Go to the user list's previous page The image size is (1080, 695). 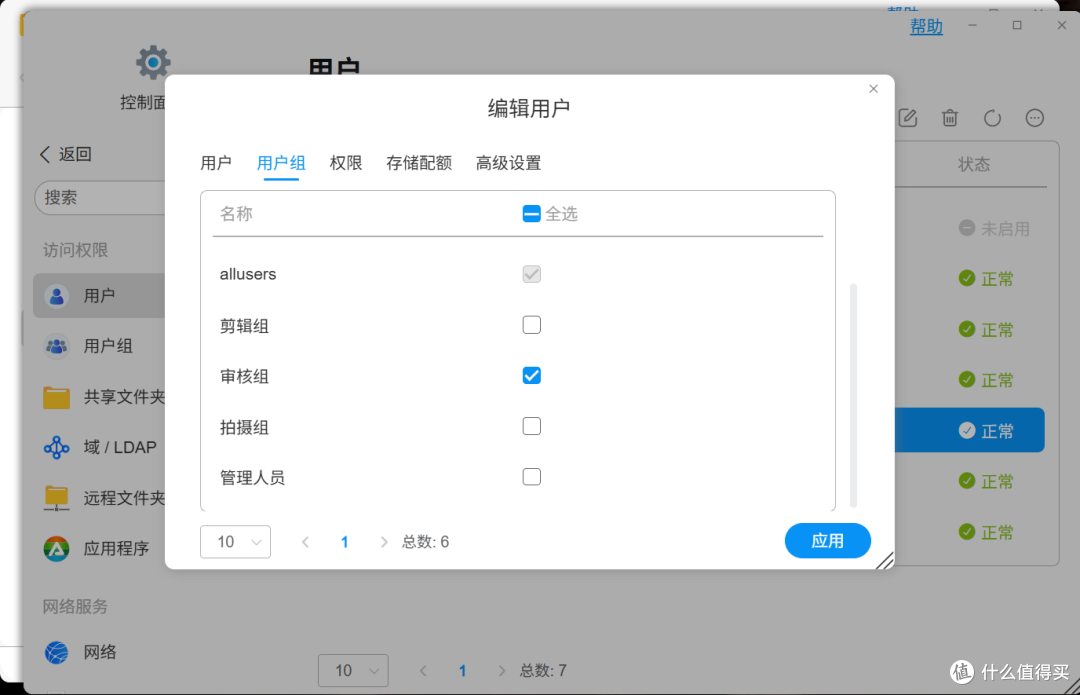point(423,671)
